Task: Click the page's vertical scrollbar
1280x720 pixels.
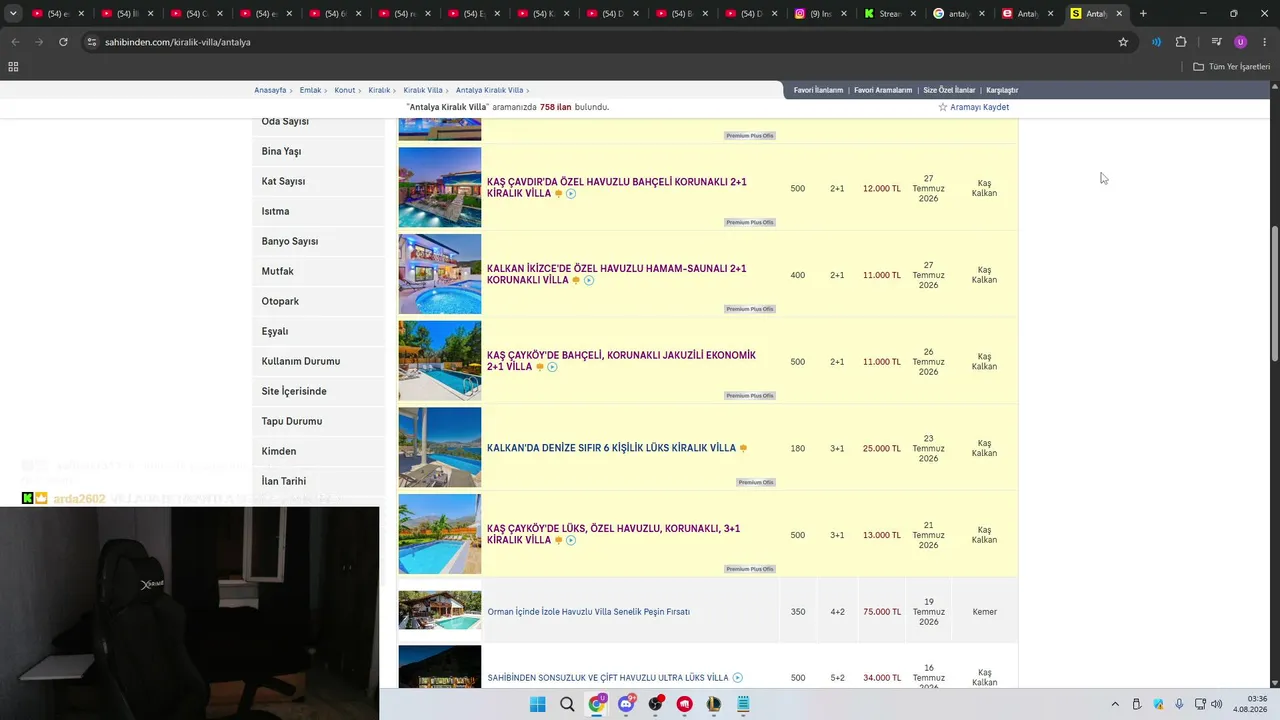Action: (x=1274, y=295)
